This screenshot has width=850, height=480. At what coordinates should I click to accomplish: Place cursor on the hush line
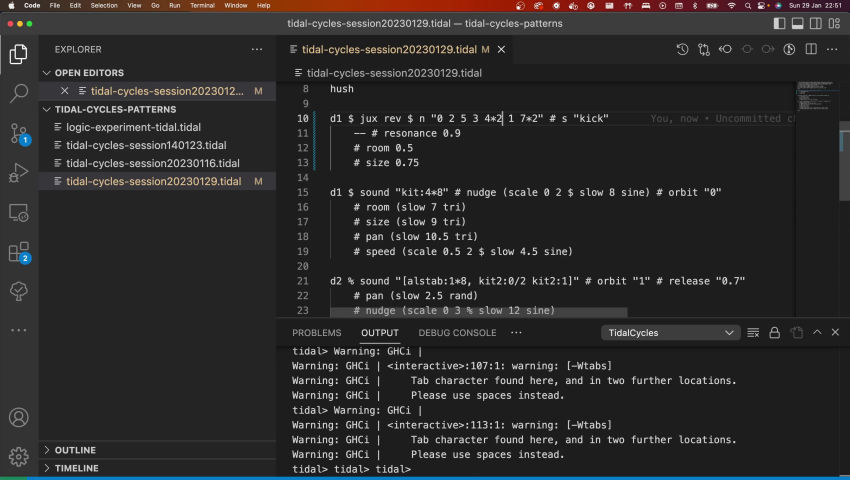point(342,89)
